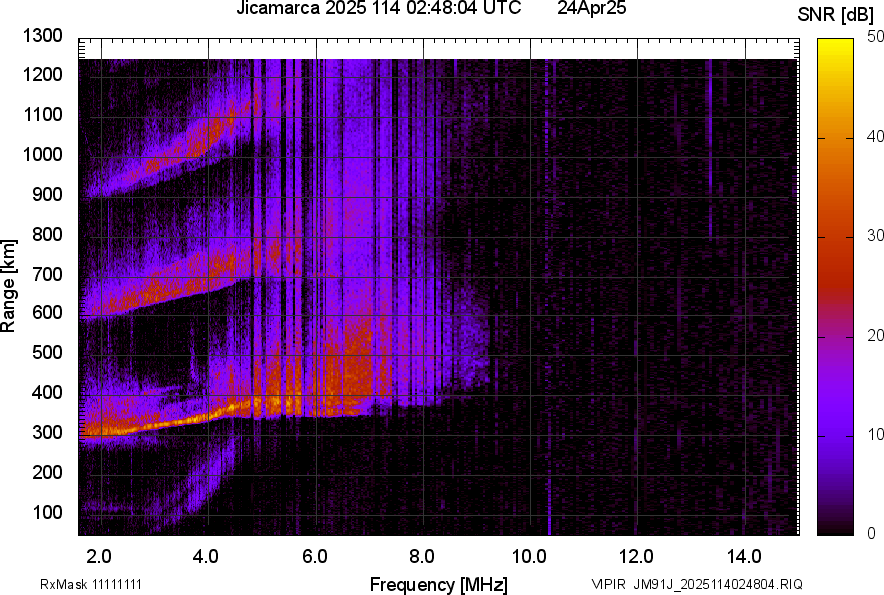Click the range tick label '300'
This screenshot has height=595, width=884.
pyautogui.click(x=47, y=432)
